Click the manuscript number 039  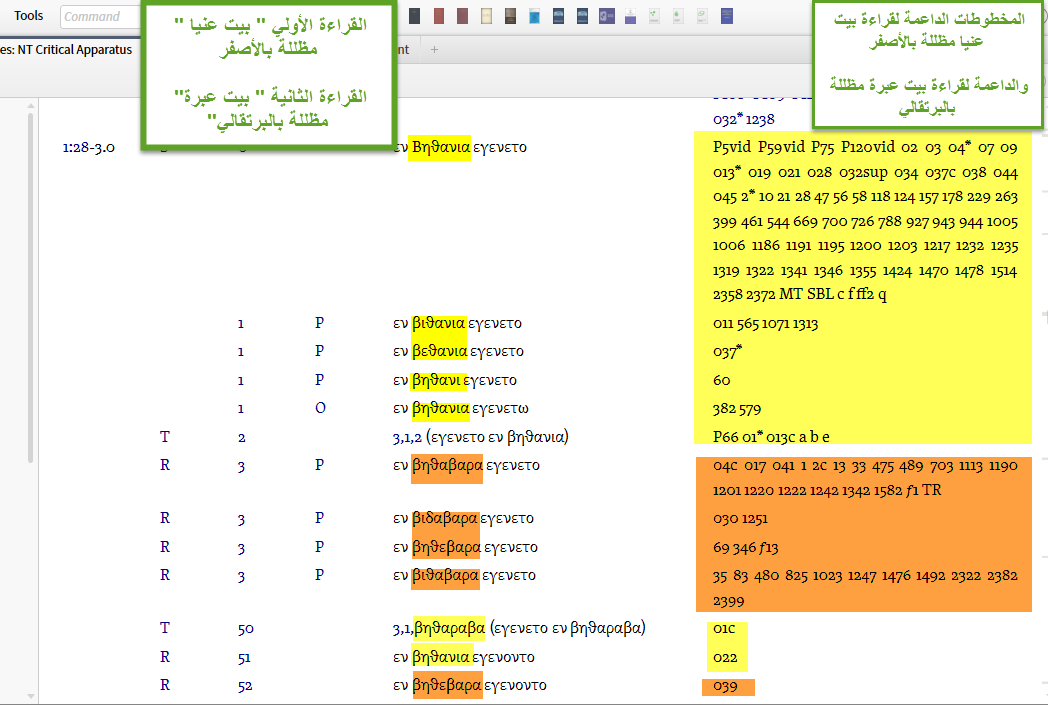point(725,687)
